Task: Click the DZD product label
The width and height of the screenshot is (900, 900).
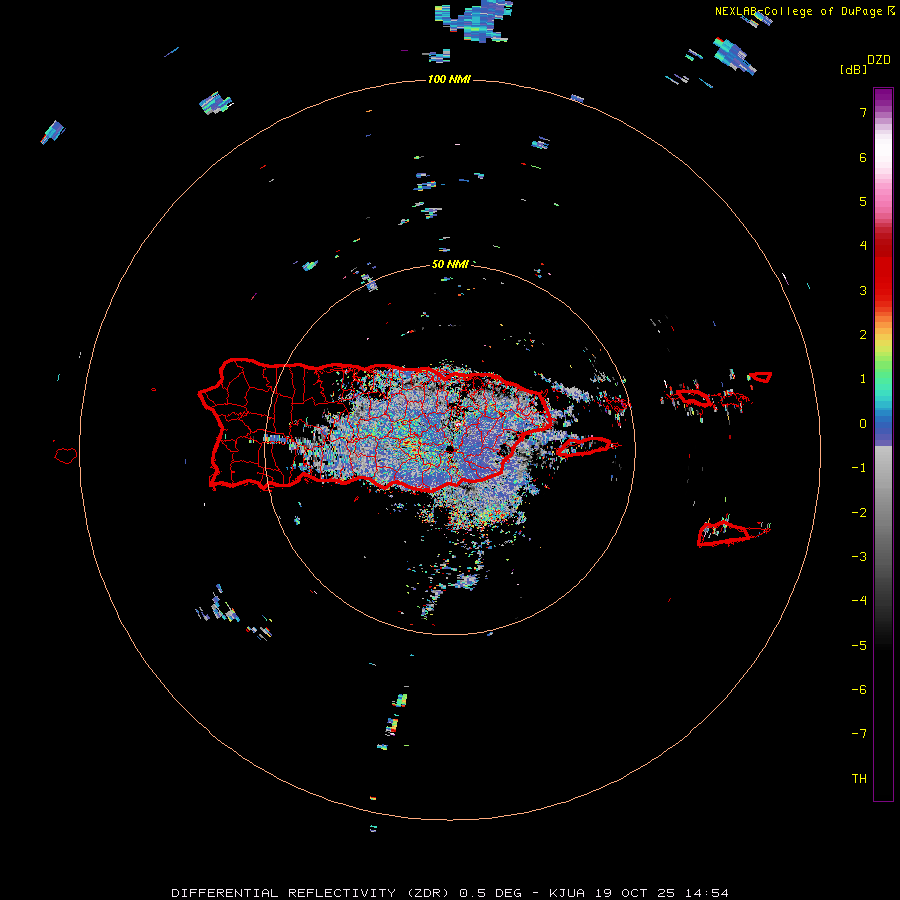Action: (879, 60)
